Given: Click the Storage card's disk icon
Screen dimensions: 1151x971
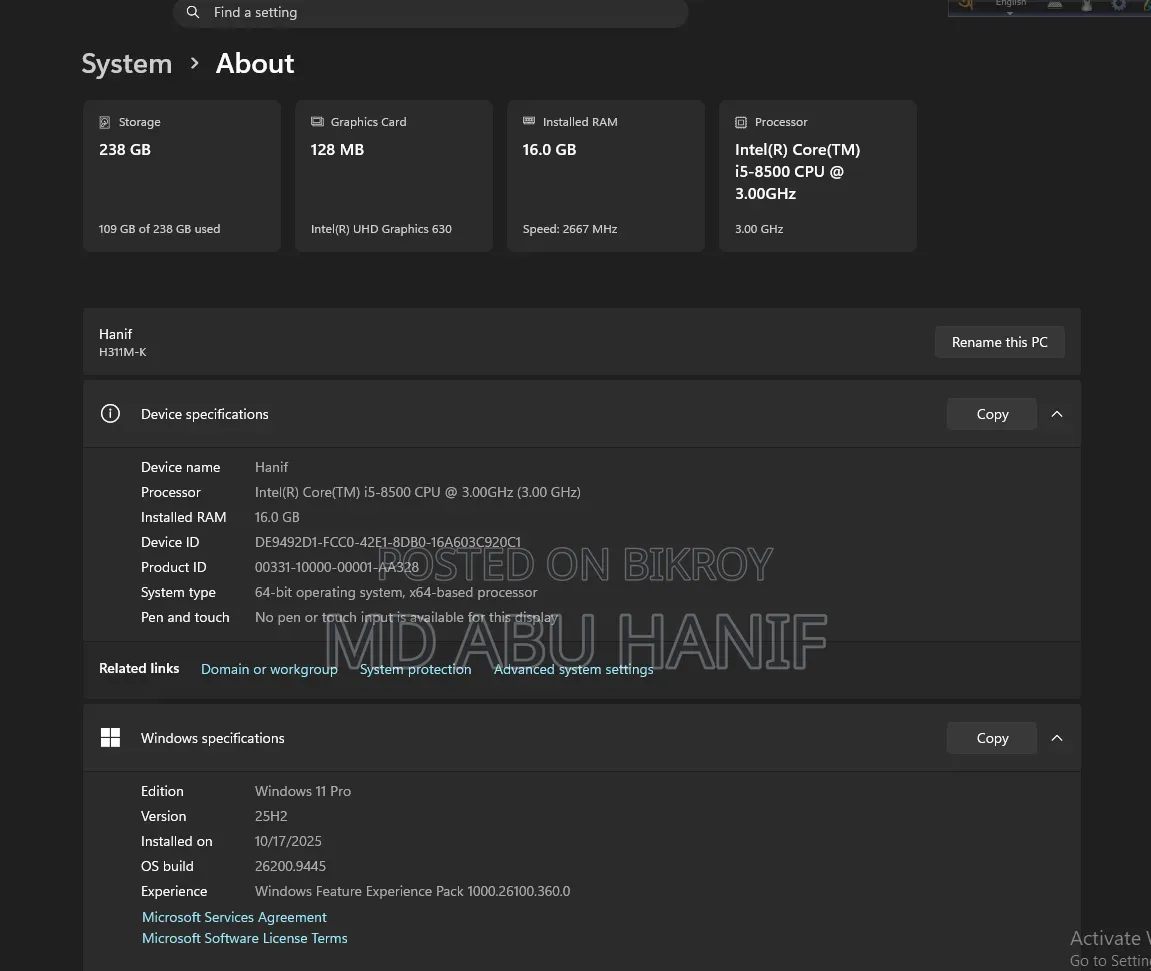Looking at the screenshot, I should click(104, 122).
